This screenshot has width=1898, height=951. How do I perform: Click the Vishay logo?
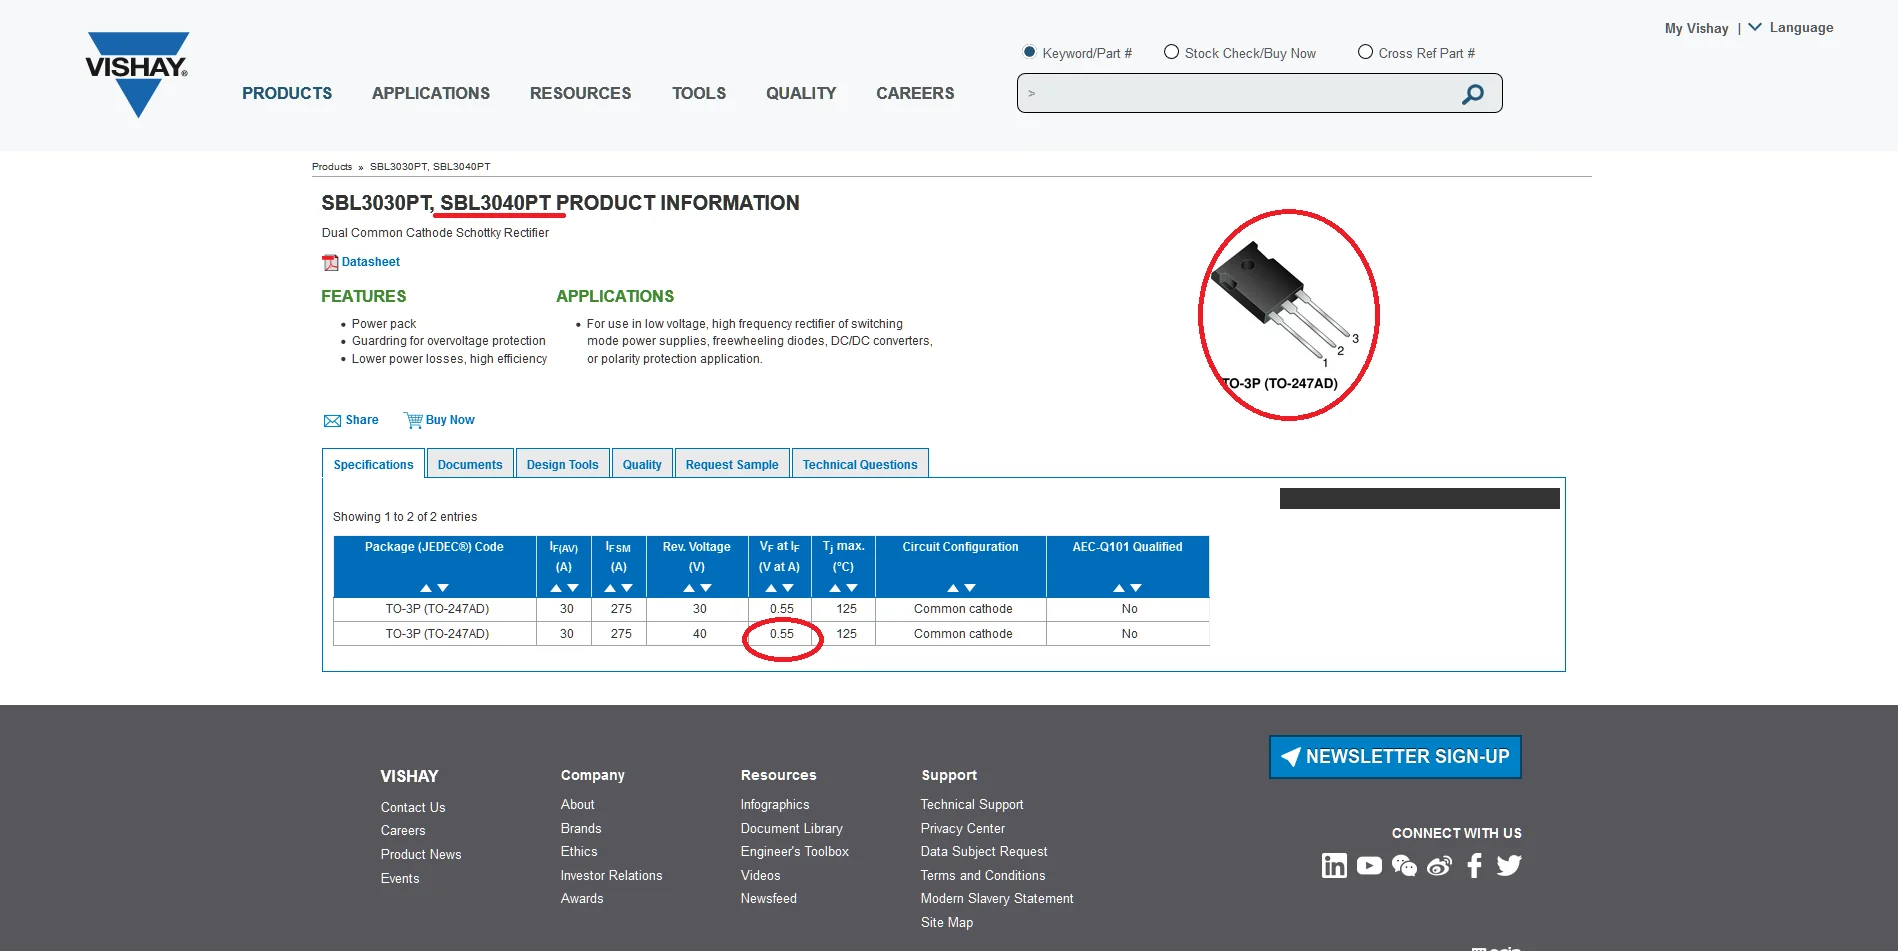click(138, 74)
